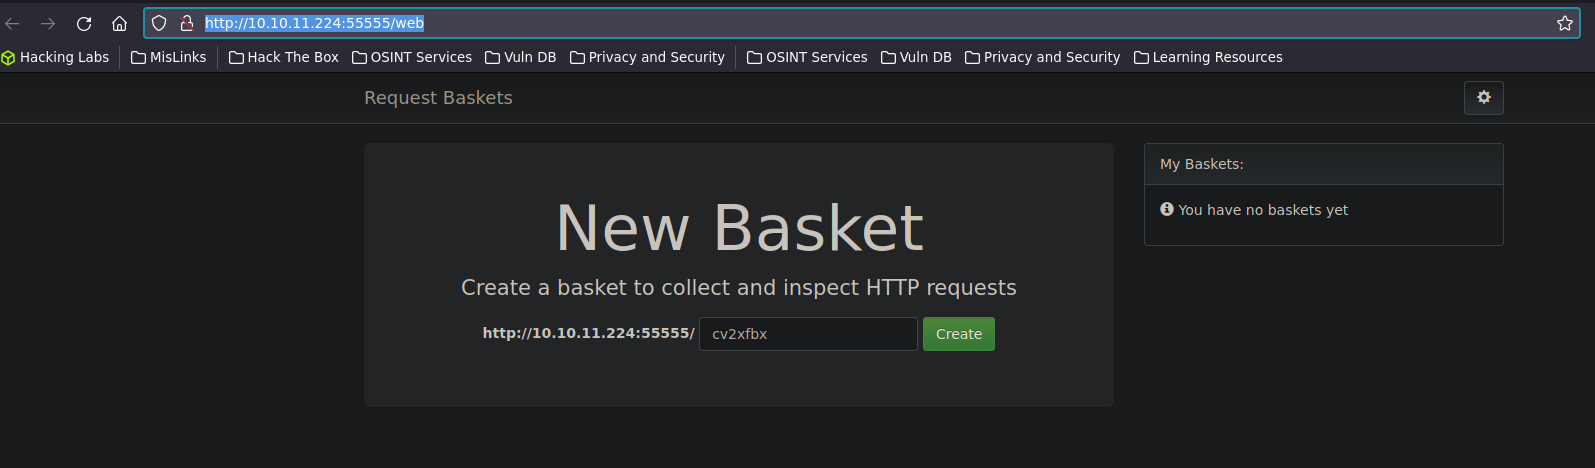1595x468 pixels.
Task: Click the http://10.10.11.224:55555/ prefix label
Action: tap(588, 333)
